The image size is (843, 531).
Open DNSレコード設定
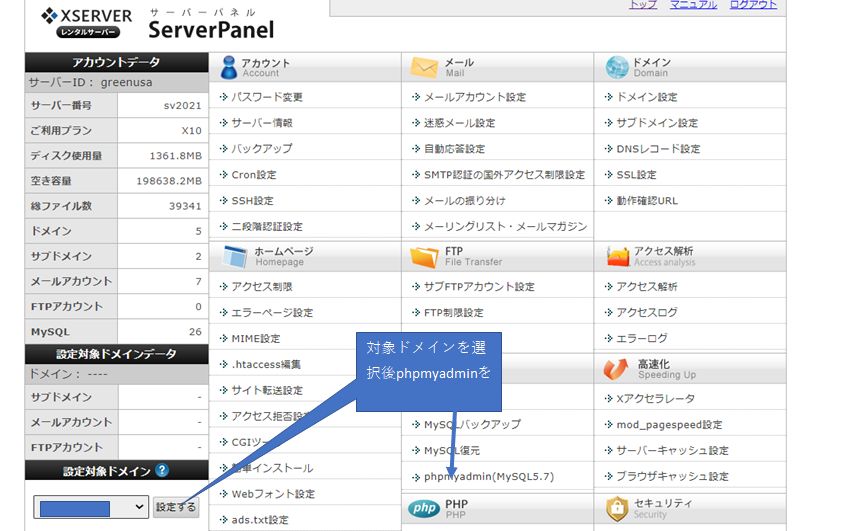point(658,149)
